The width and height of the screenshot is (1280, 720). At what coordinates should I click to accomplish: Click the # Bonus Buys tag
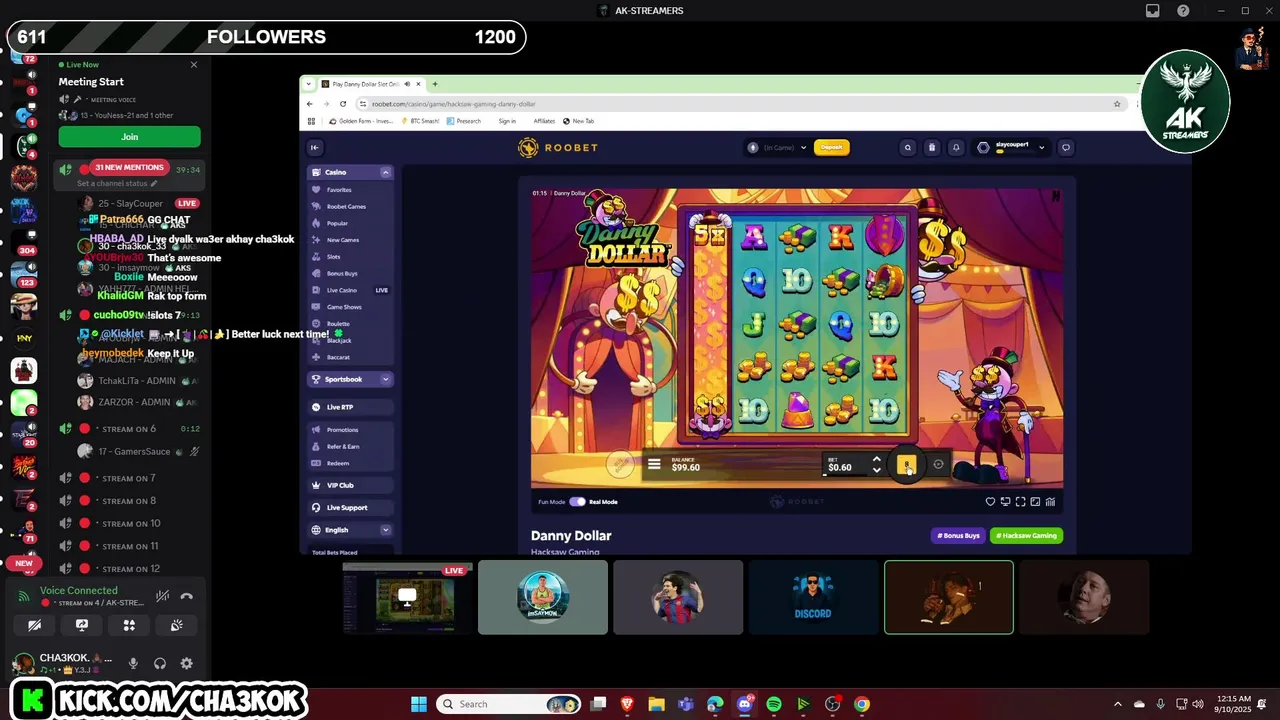[958, 536]
